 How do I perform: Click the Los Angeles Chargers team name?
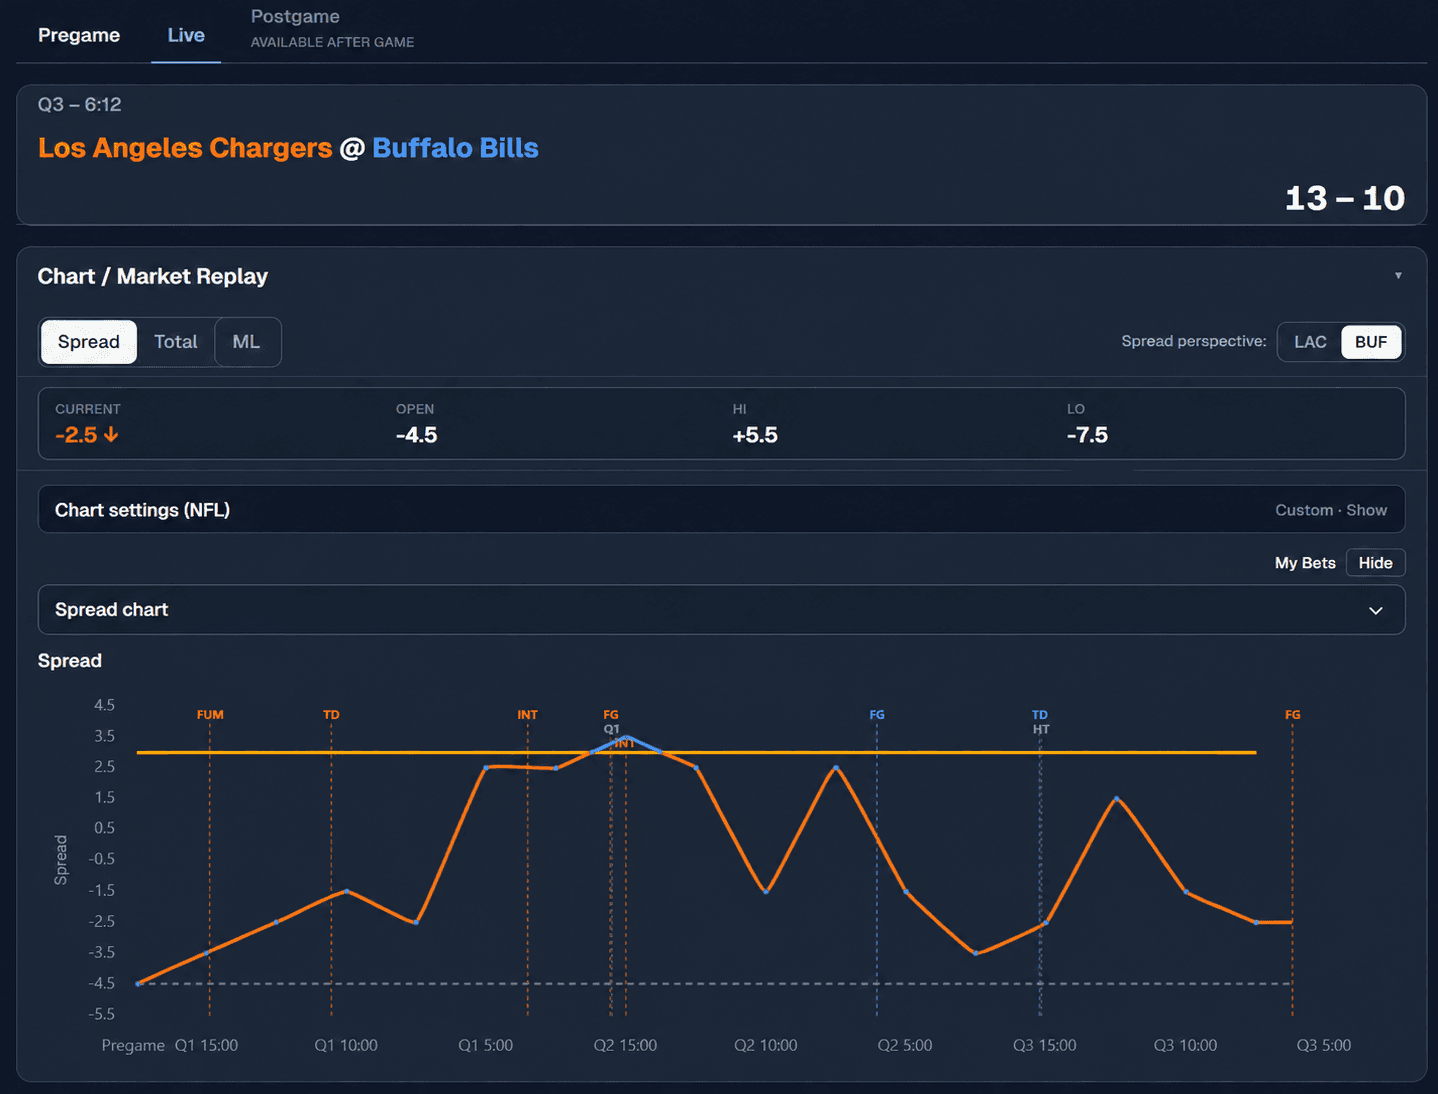point(185,148)
